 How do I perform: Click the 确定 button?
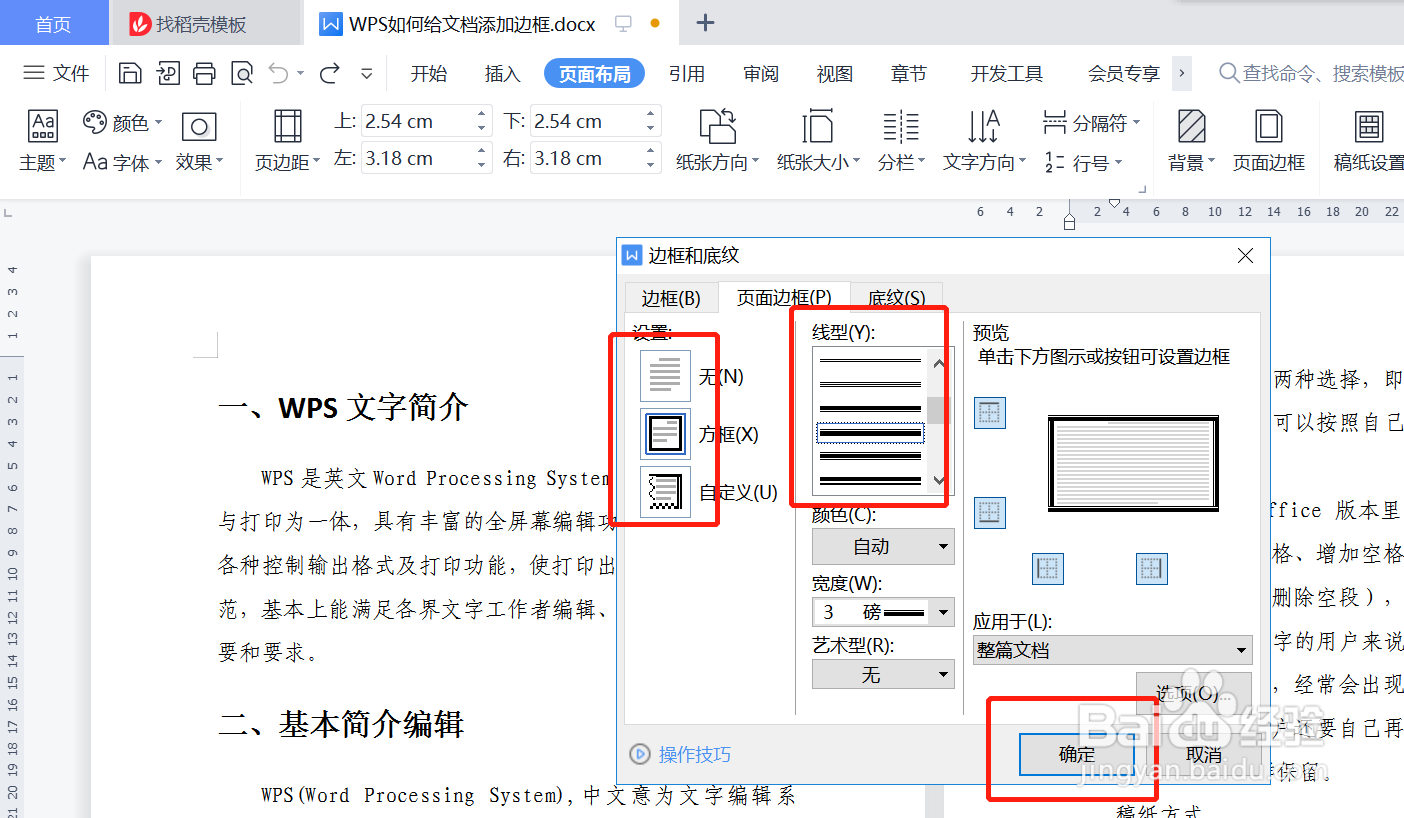pos(1077,755)
